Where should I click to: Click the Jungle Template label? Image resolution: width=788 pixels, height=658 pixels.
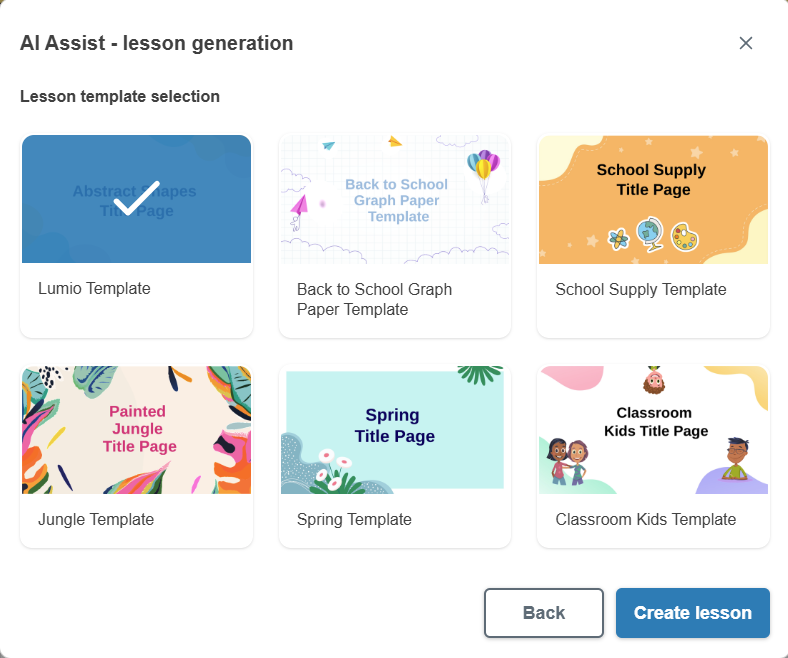[96, 520]
